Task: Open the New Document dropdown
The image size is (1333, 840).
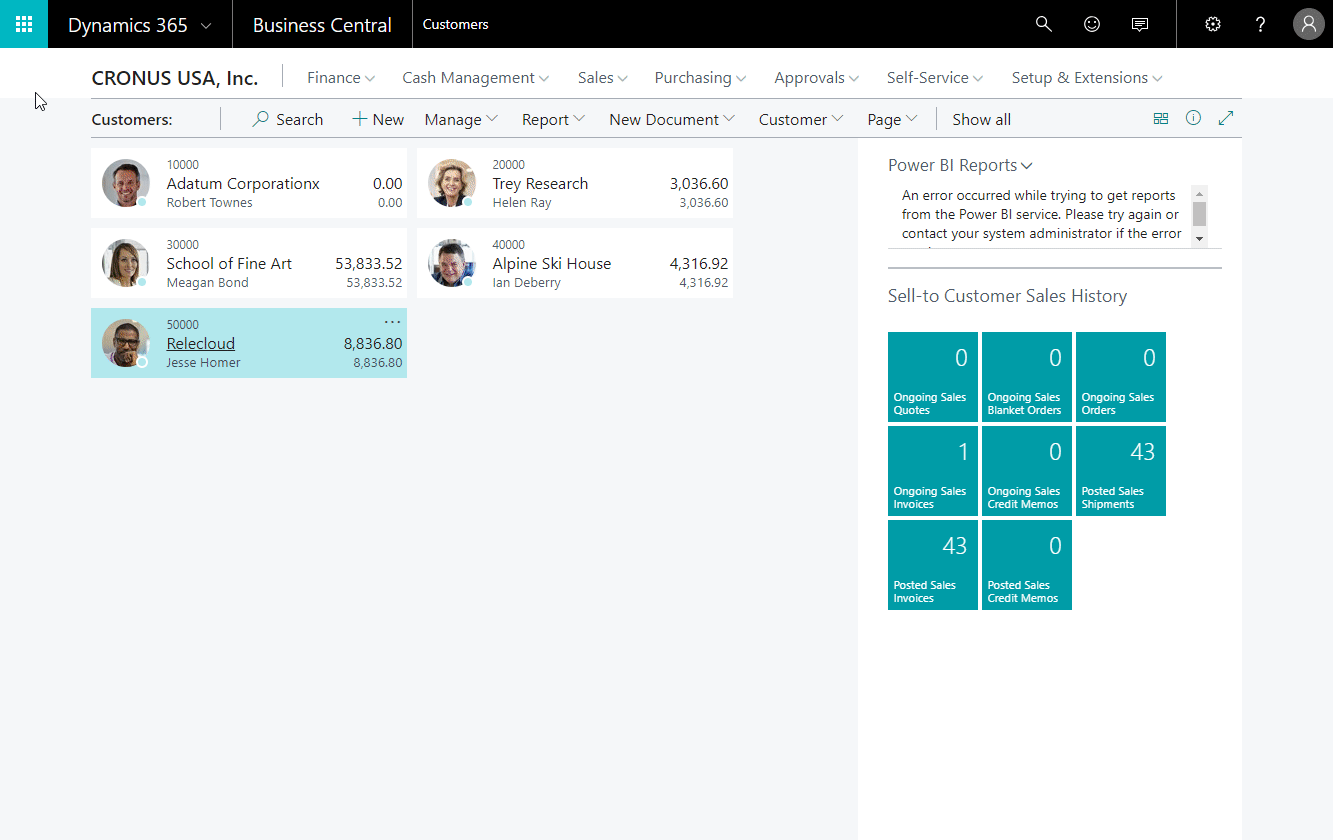Action: [x=671, y=119]
